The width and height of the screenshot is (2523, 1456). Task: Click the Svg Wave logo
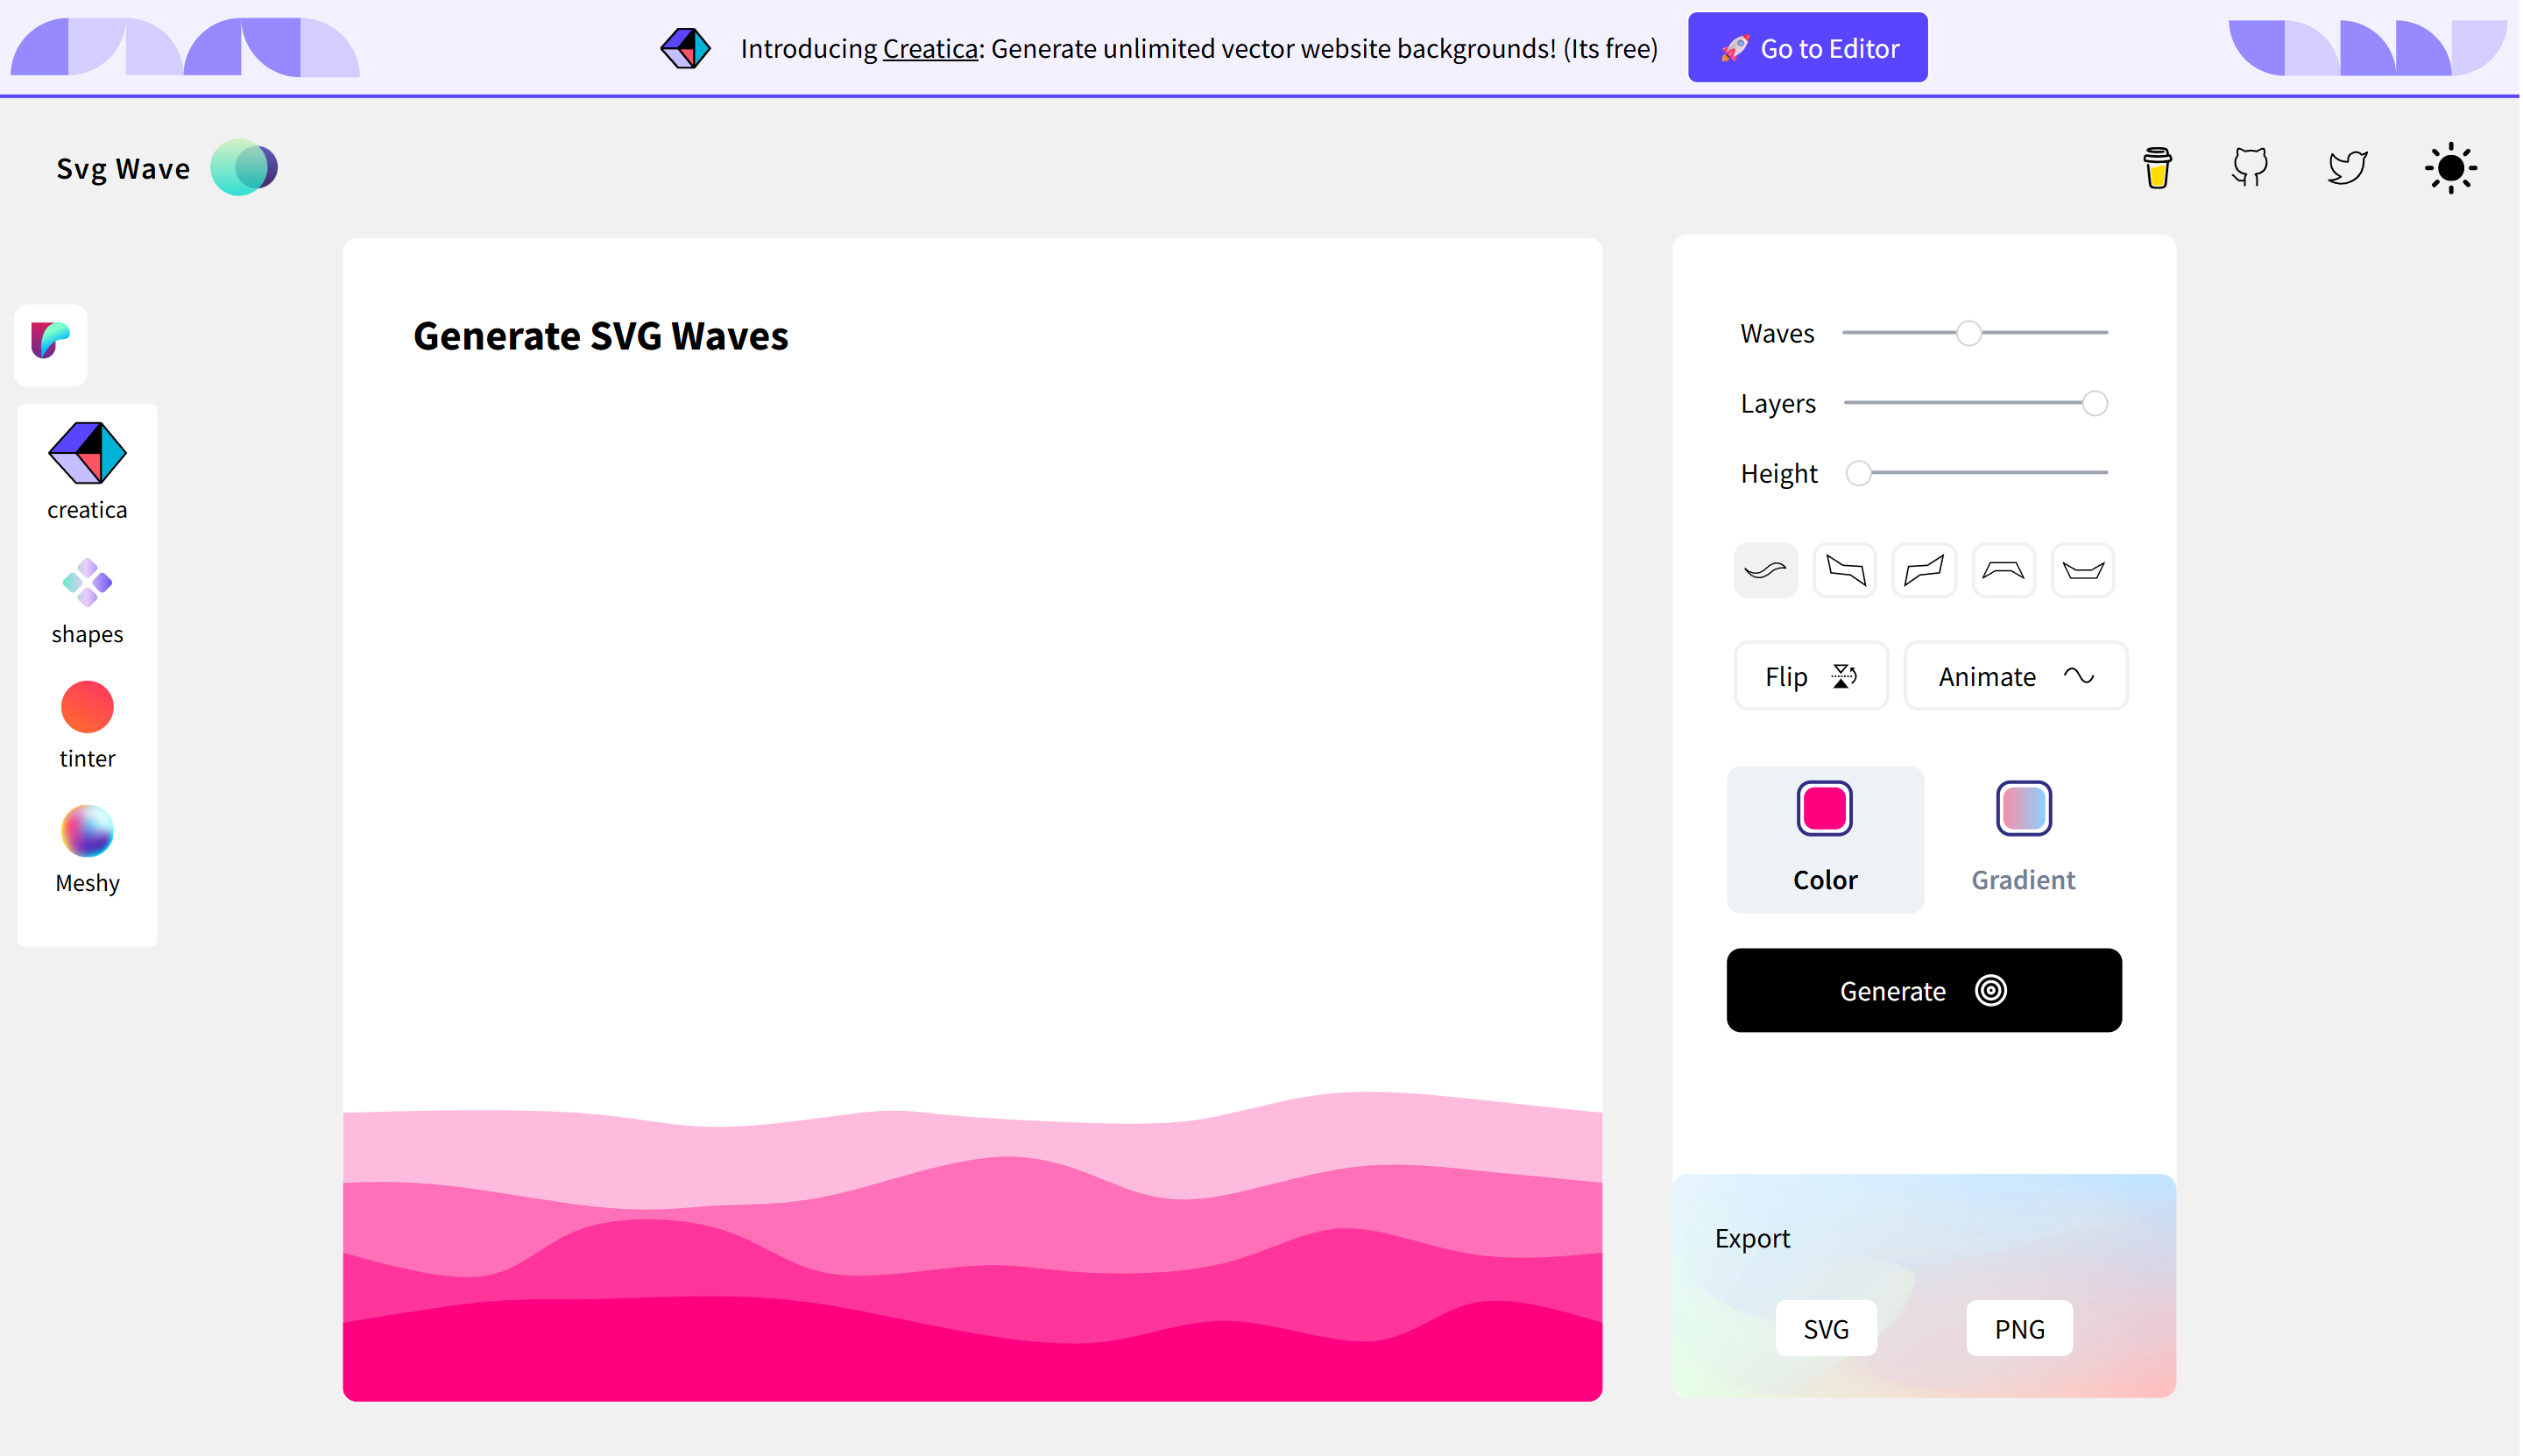point(165,167)
